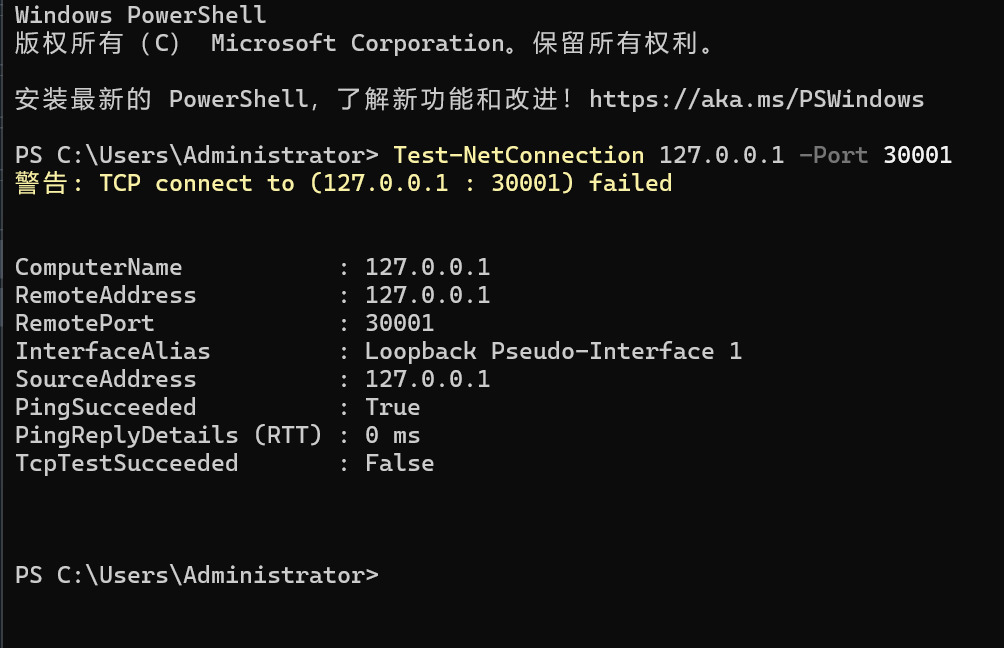The image size is (1004, 648).
Task: Click the ComputerName field label
Action: (x=98, y=267)
